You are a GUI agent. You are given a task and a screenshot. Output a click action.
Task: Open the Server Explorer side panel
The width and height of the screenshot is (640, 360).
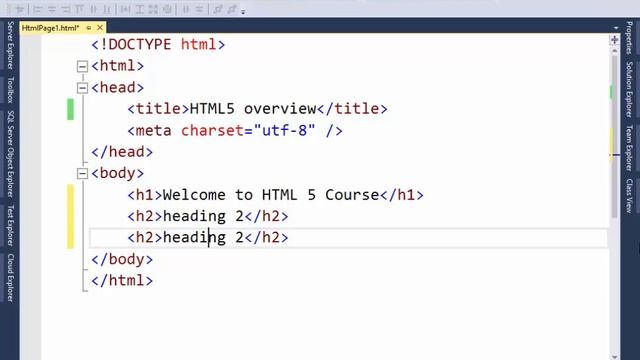click(10, 45)
